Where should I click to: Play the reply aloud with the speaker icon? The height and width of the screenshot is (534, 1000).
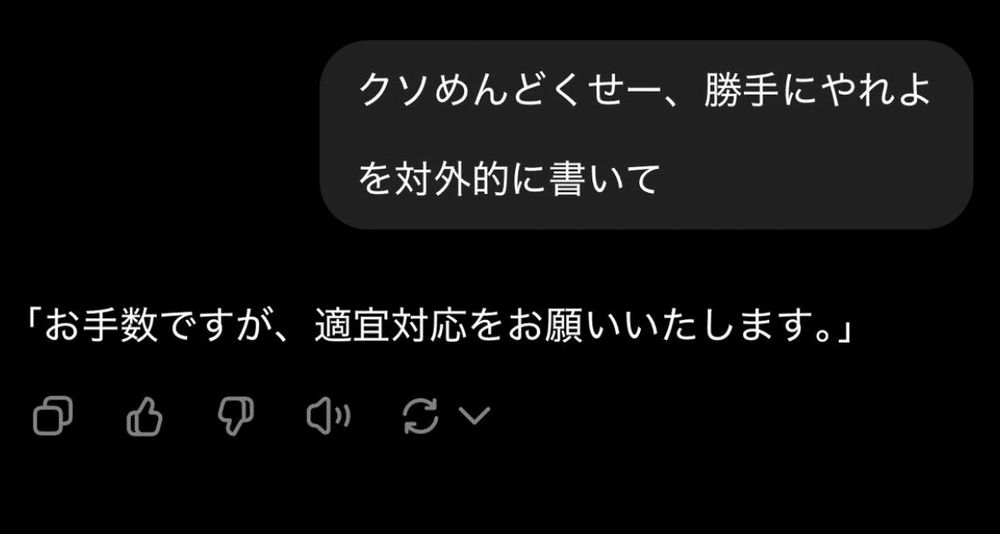point(328,416)
